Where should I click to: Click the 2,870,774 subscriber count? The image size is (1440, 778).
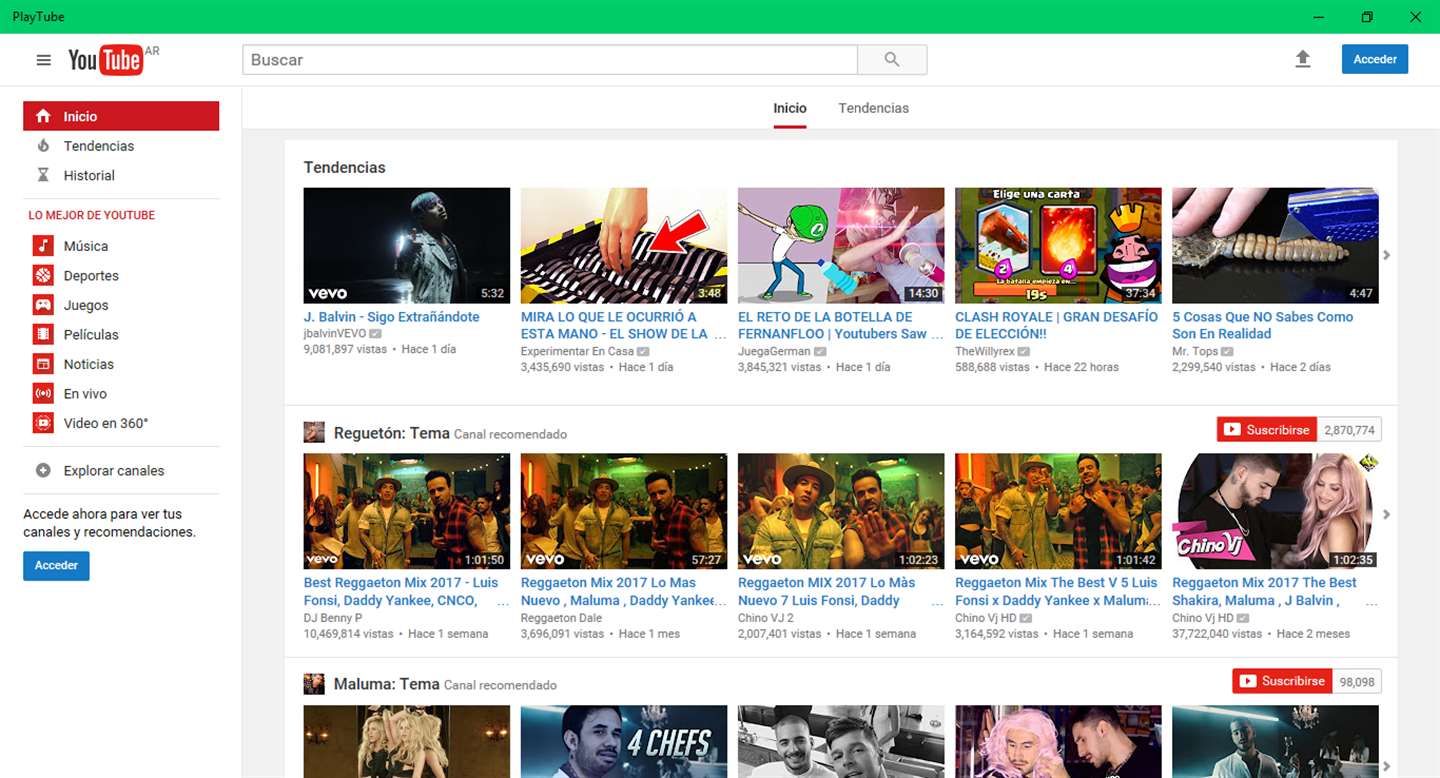(1349, 430)
